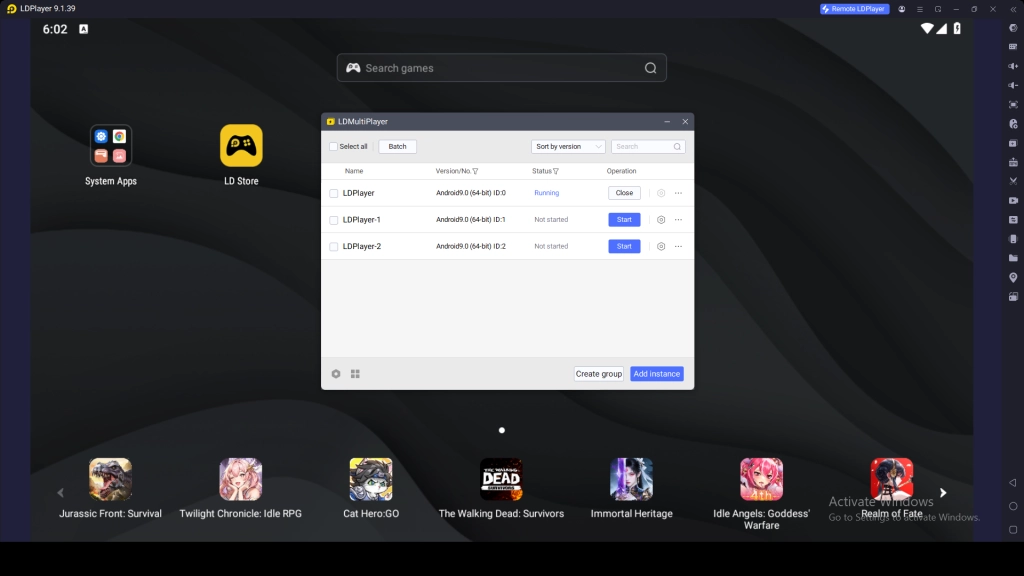The image size is (1024, 576).
Task: Click the Batch button
Action: point(397,146)
